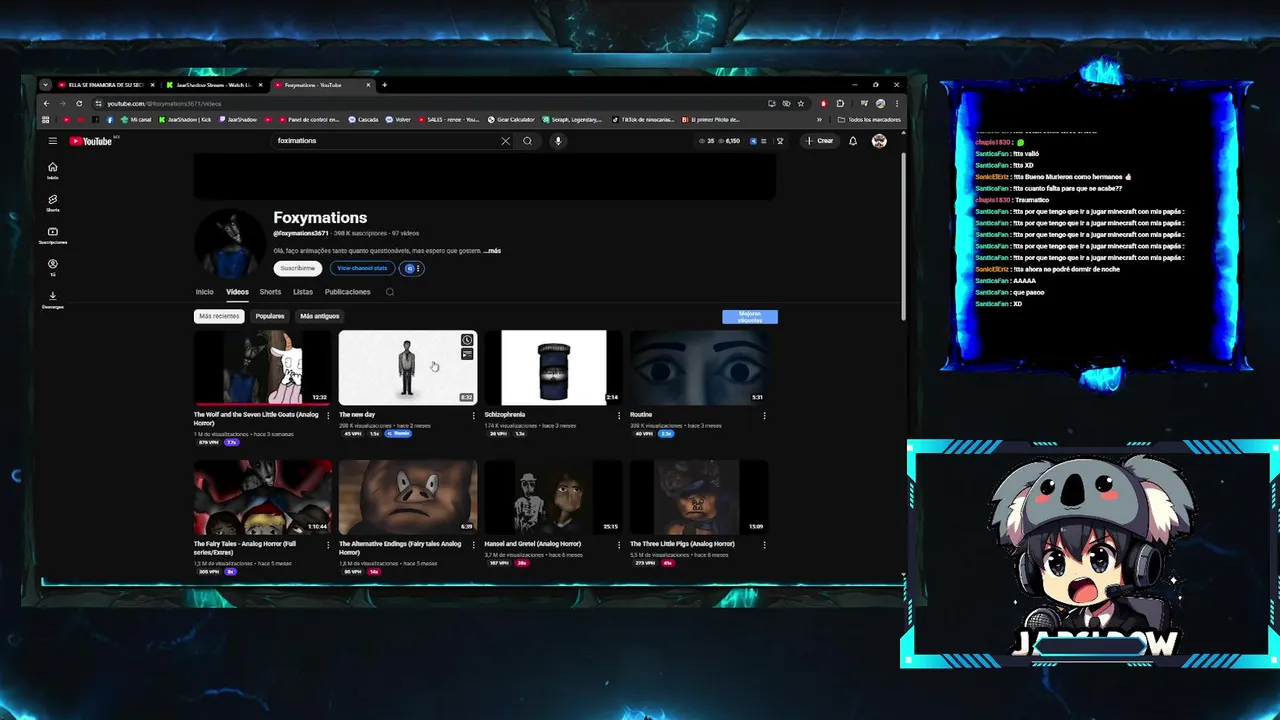The width and height of the screenshot is (1280, 720).
Task: Open options for Schizophrenia video
Action: click(x=619, y=415)
